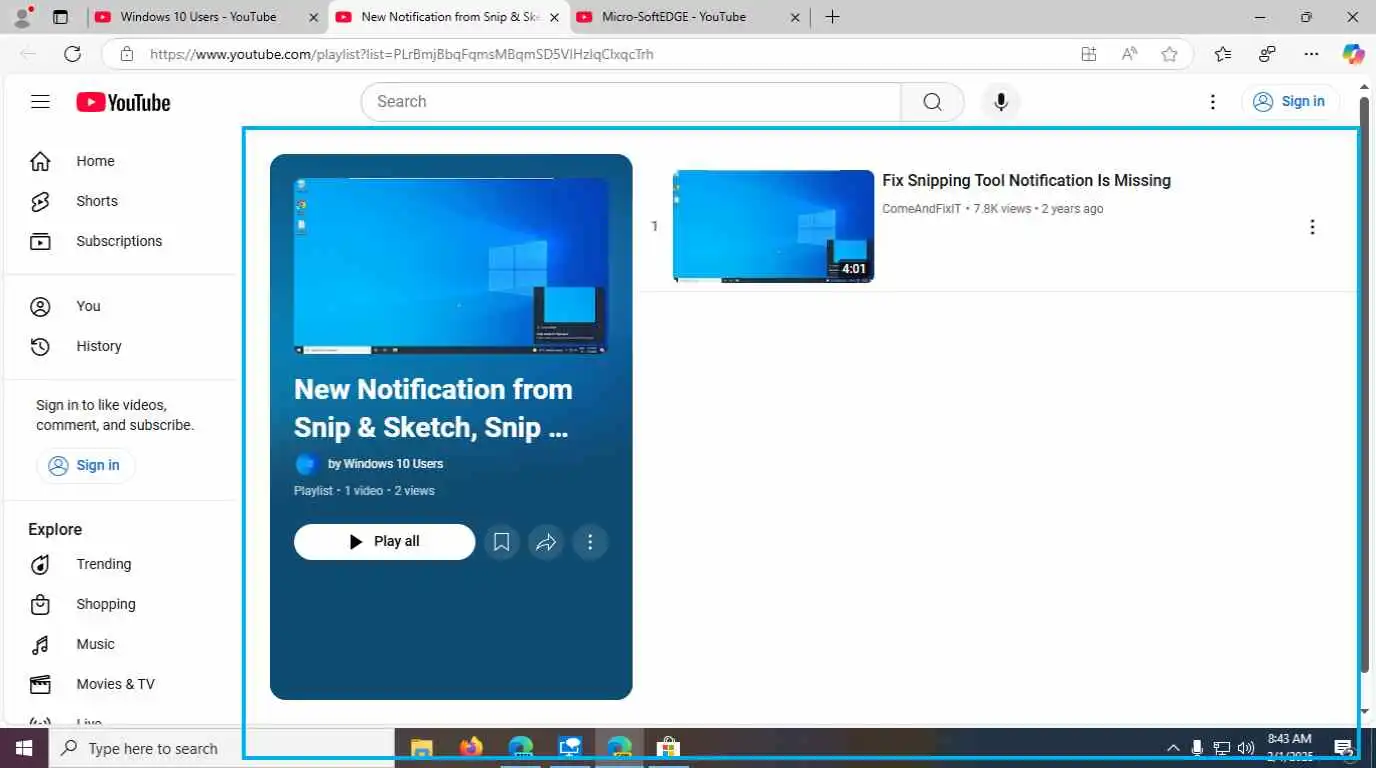Click the Fix Snipping Tool Notification Is Missing title
The width and height of the screenshot is (1376, 768).
(x=1026, y=181)
